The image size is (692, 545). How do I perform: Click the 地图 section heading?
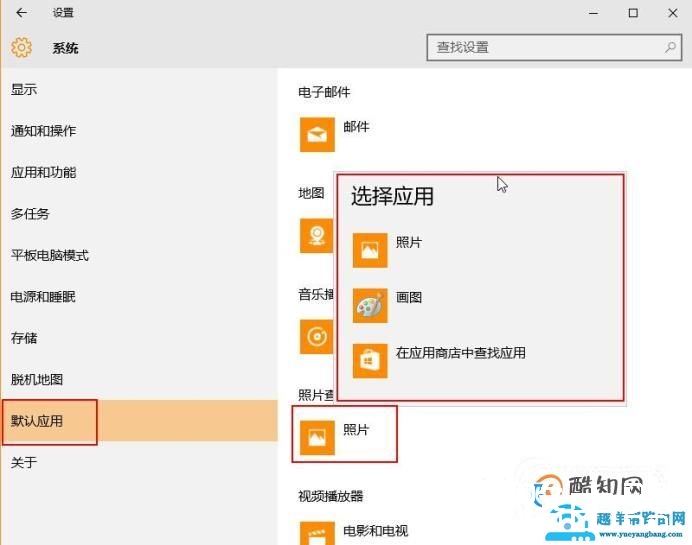coord(311,193)
